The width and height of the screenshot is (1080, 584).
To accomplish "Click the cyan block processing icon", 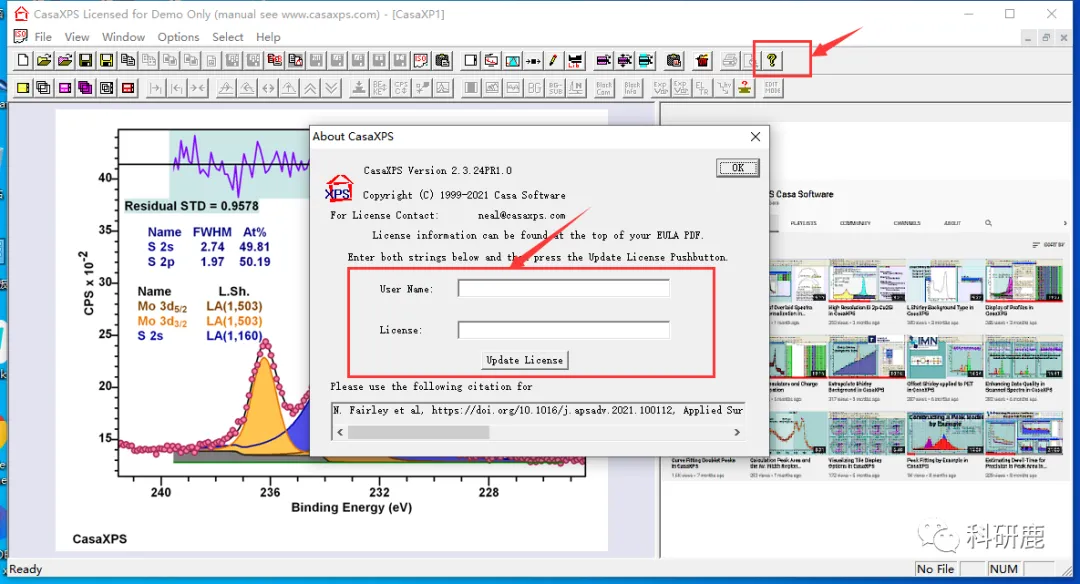I will 645,61.
